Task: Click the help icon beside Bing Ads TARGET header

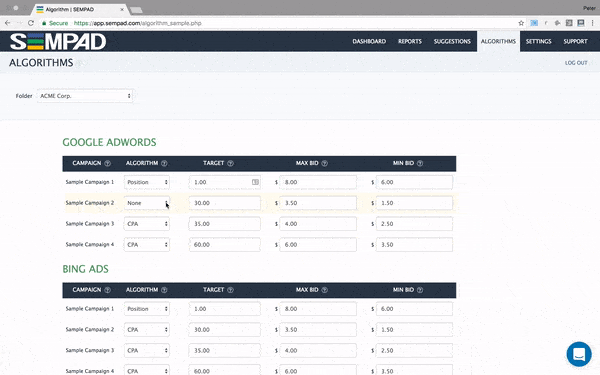Action: coord(230,290)
